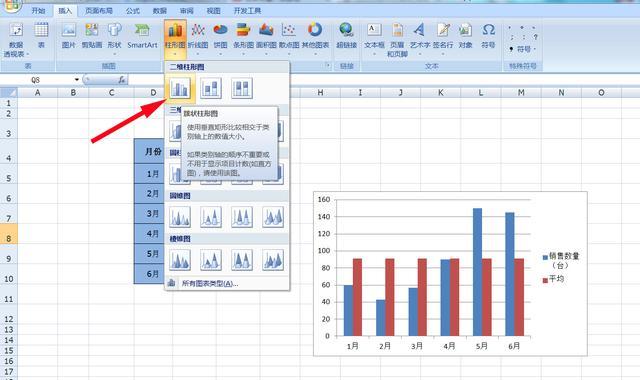Select column H header

click(320, 93)
